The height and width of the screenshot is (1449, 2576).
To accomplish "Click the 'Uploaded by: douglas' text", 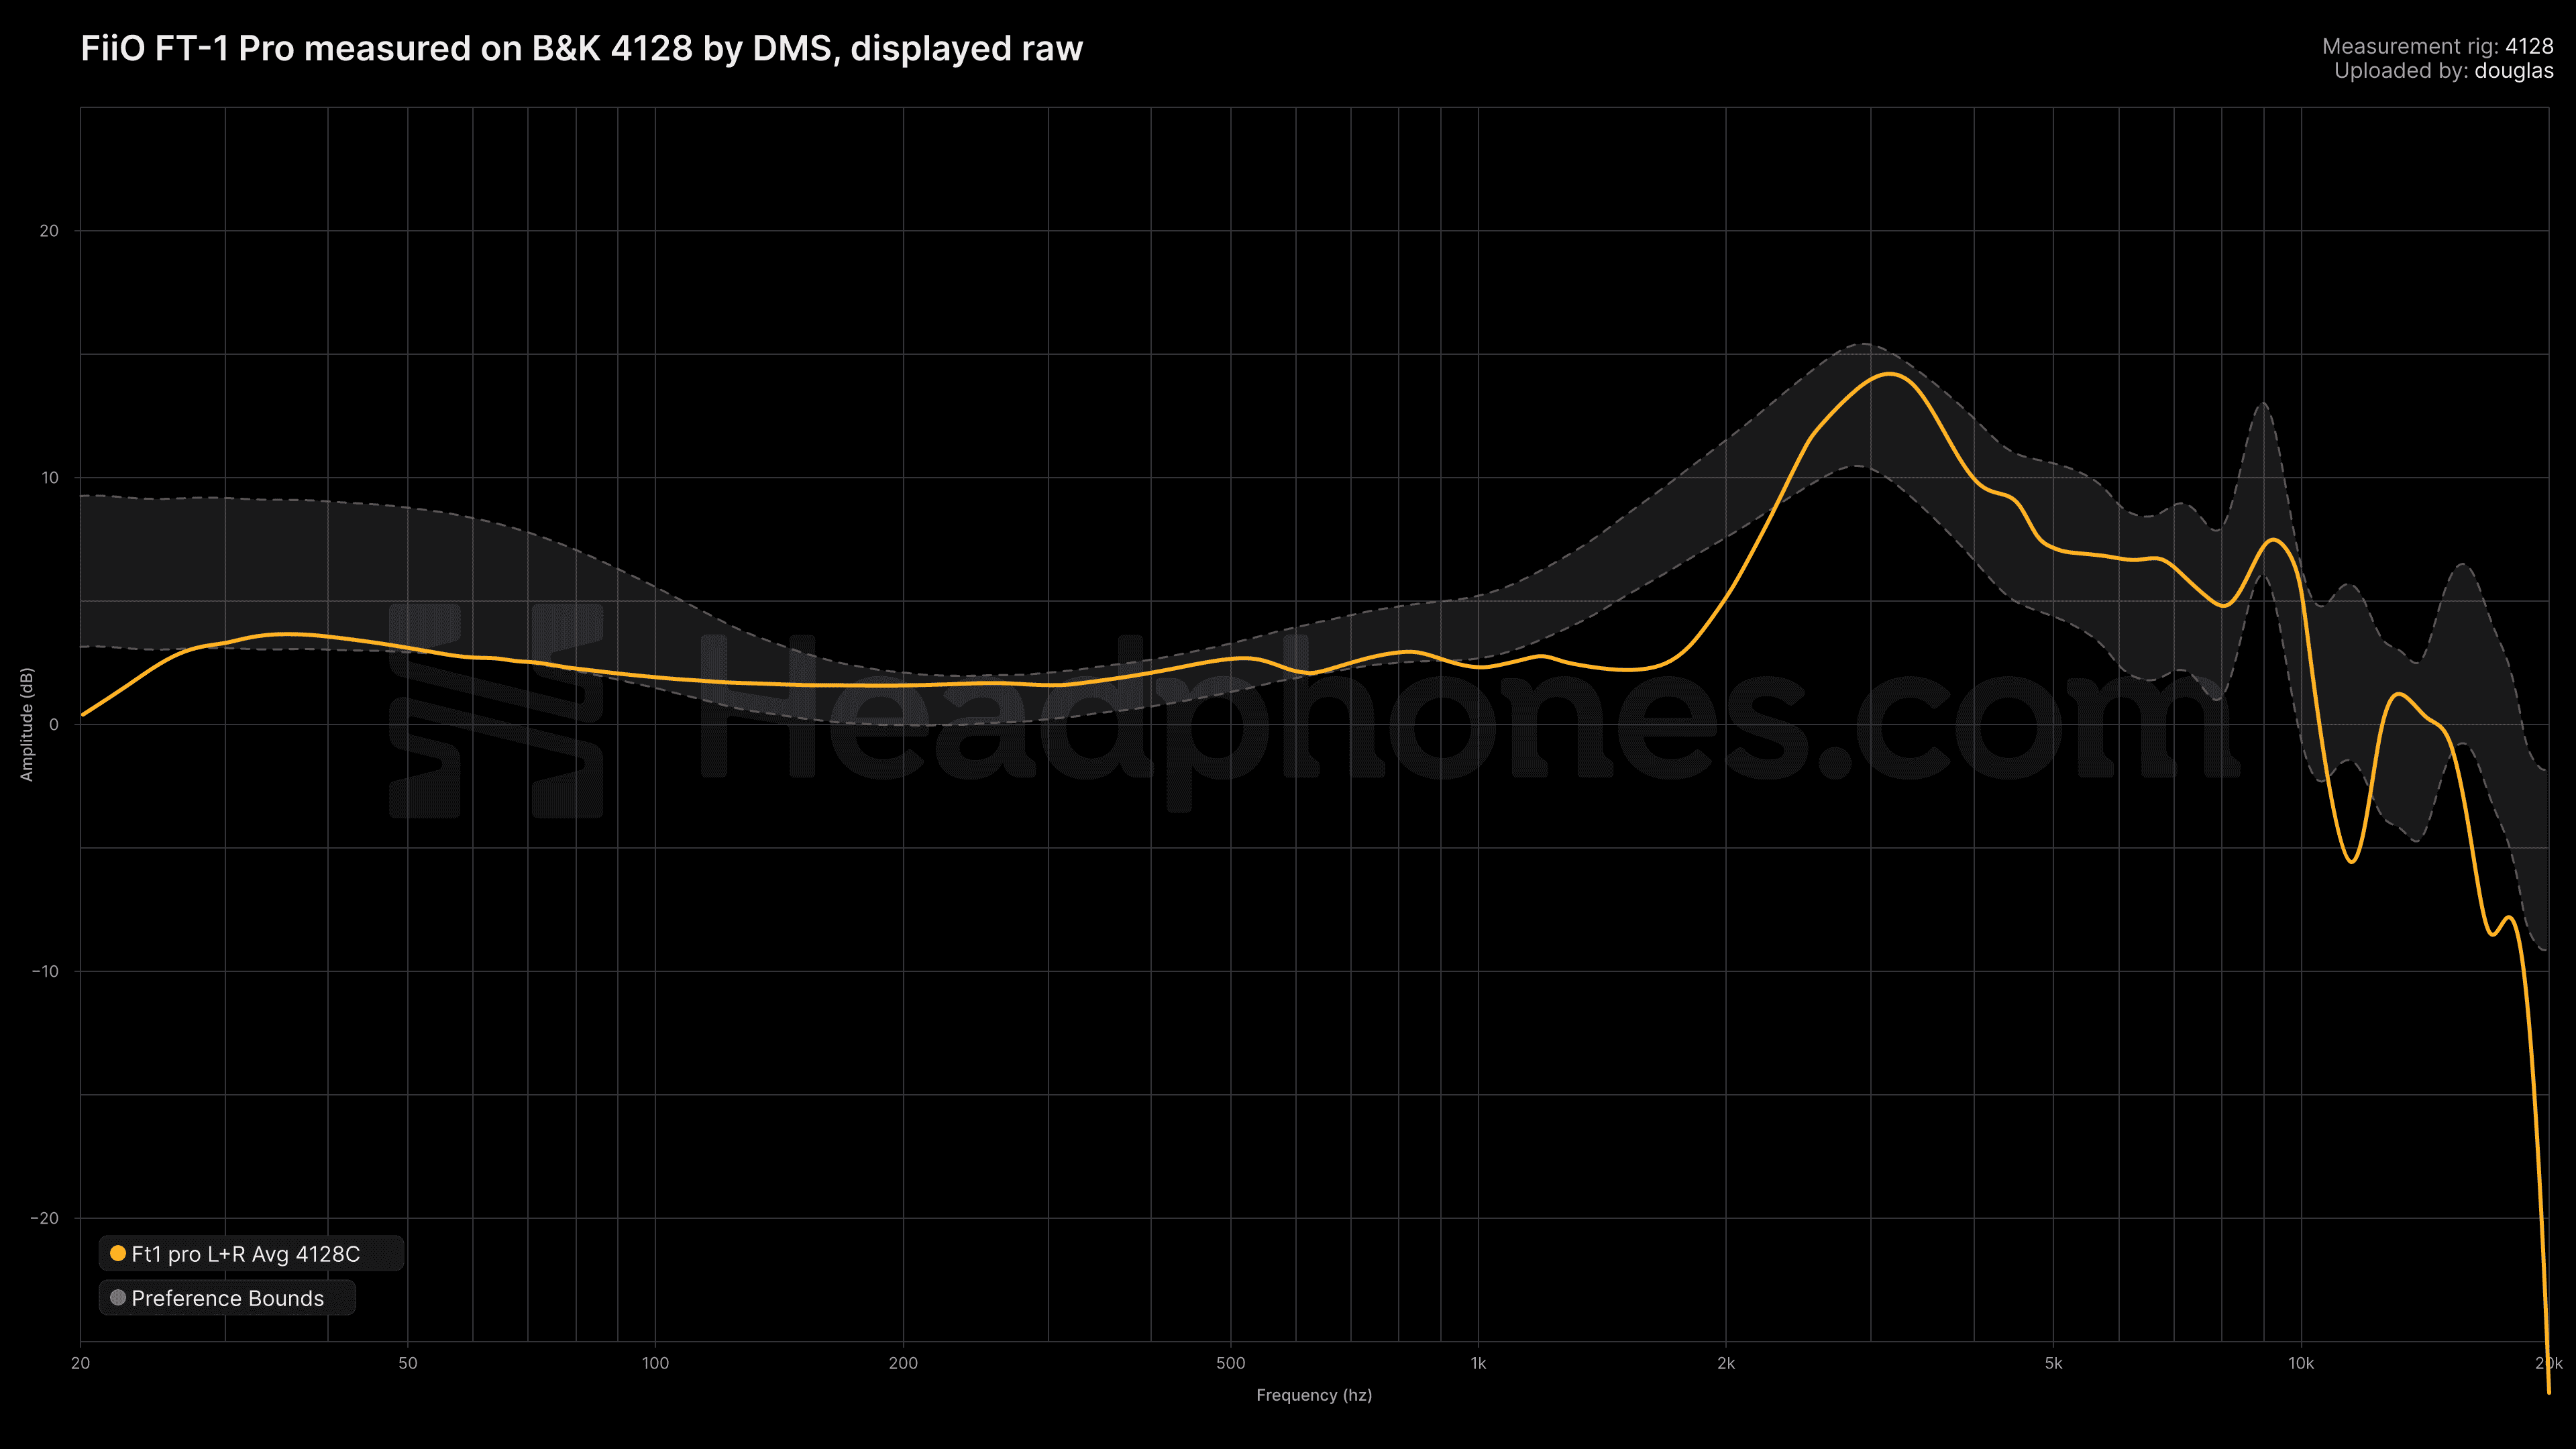I will (x=2443, y=71).
